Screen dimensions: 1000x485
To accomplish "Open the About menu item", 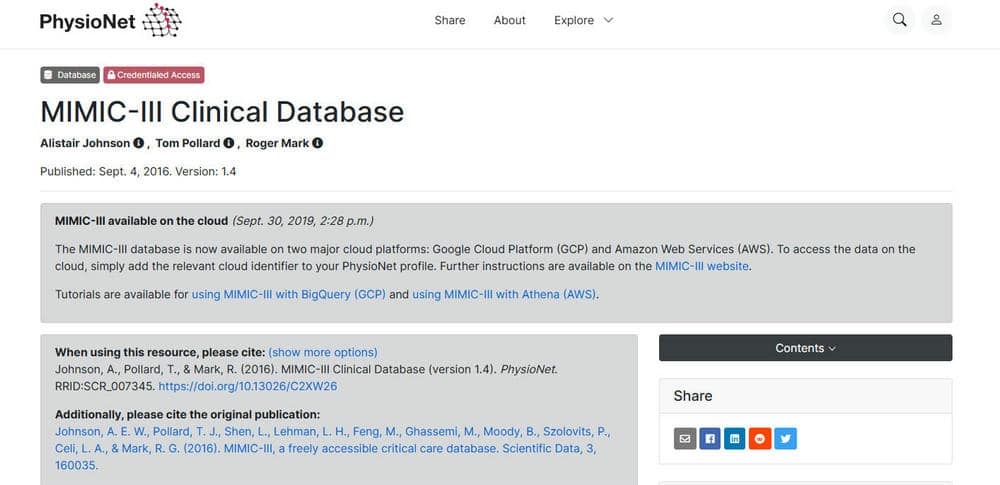I will tap(510, 20).
